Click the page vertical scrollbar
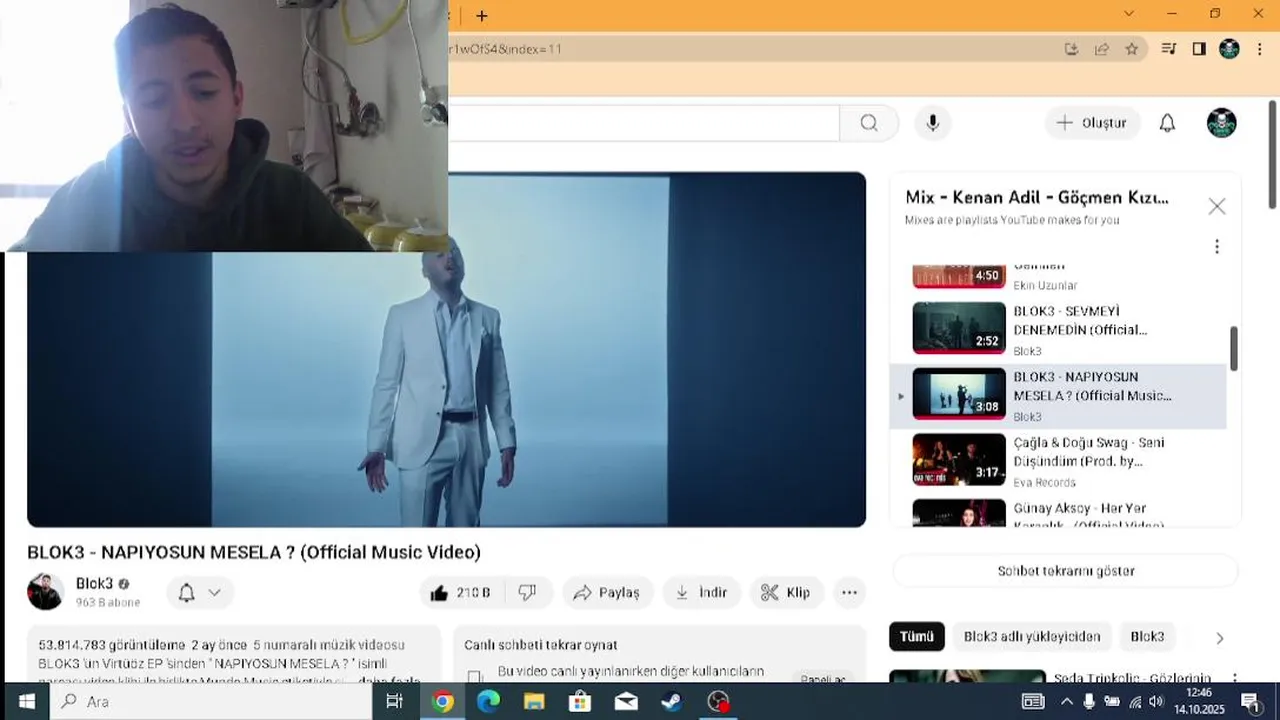Image resolution: width=1280 pixels, height=720 pixels. (1273, 155)
